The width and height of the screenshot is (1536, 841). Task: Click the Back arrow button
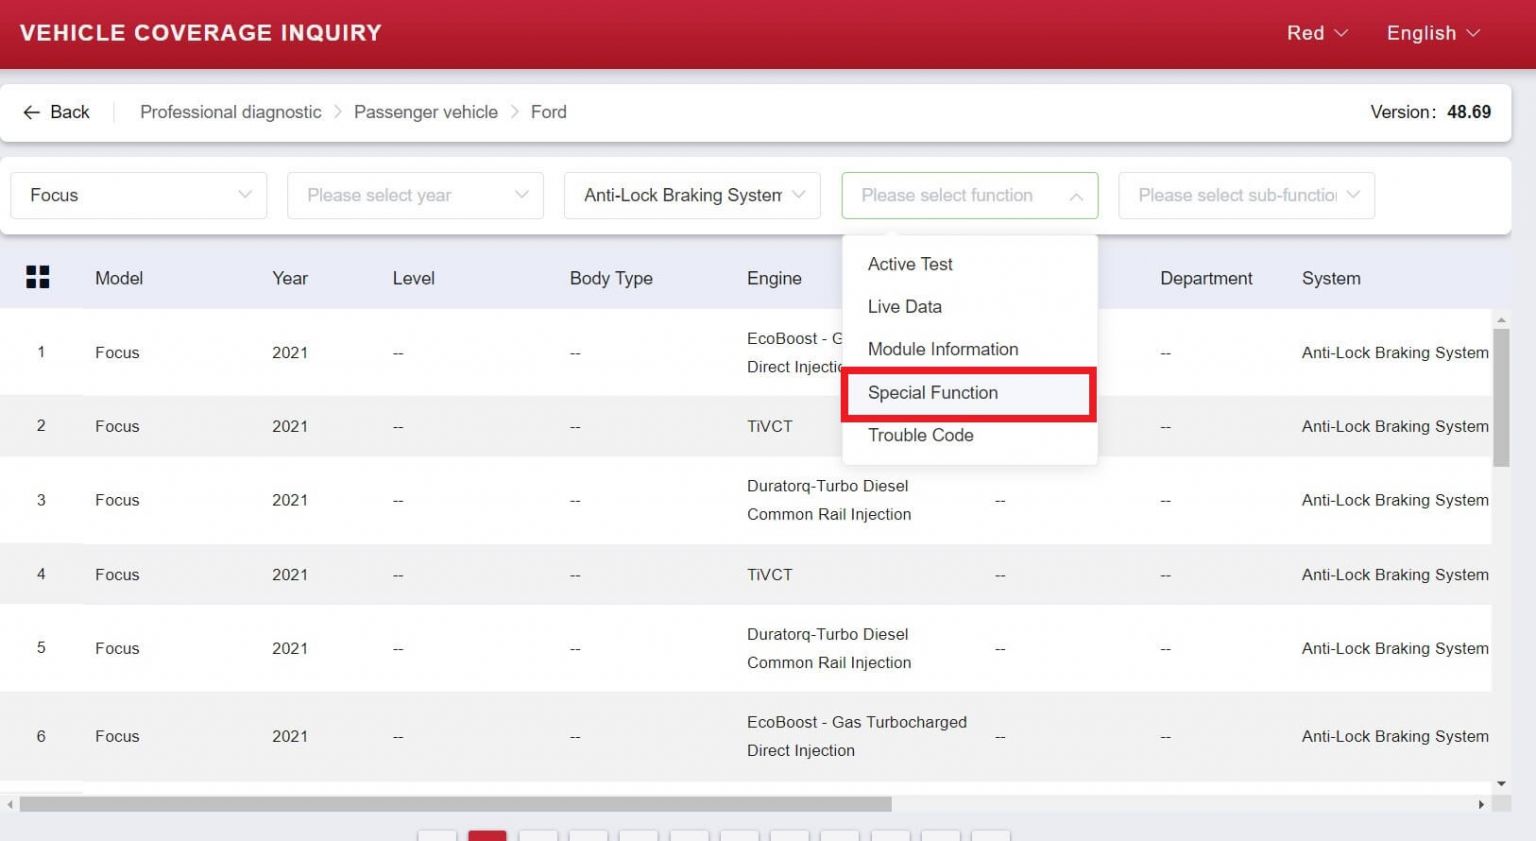pos(57,112)
